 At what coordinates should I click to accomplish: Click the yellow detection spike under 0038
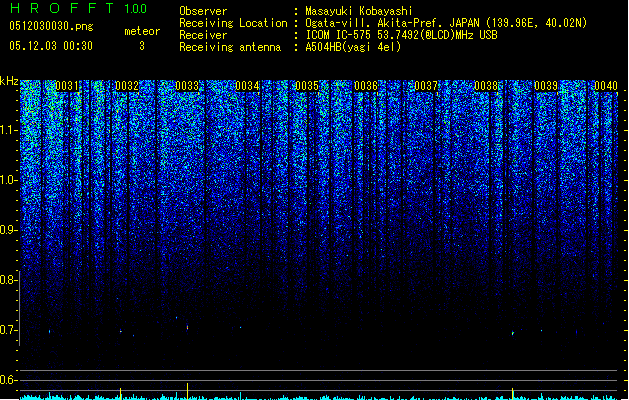coord(513,393)
